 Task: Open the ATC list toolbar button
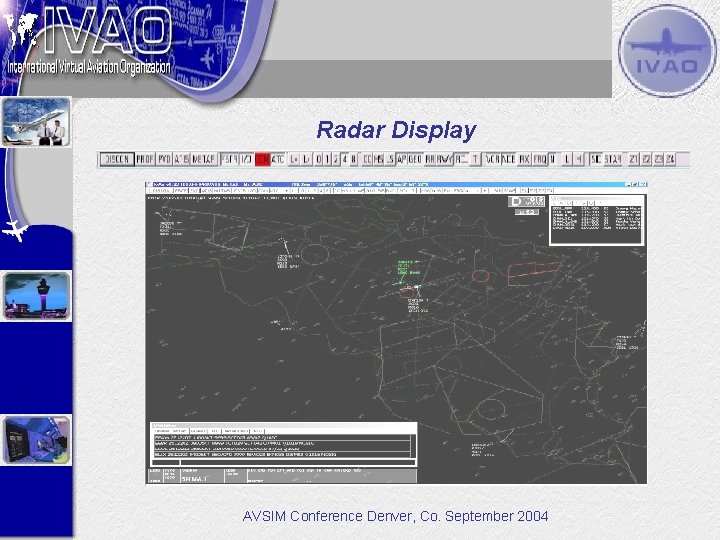click(x=278, y=159)
